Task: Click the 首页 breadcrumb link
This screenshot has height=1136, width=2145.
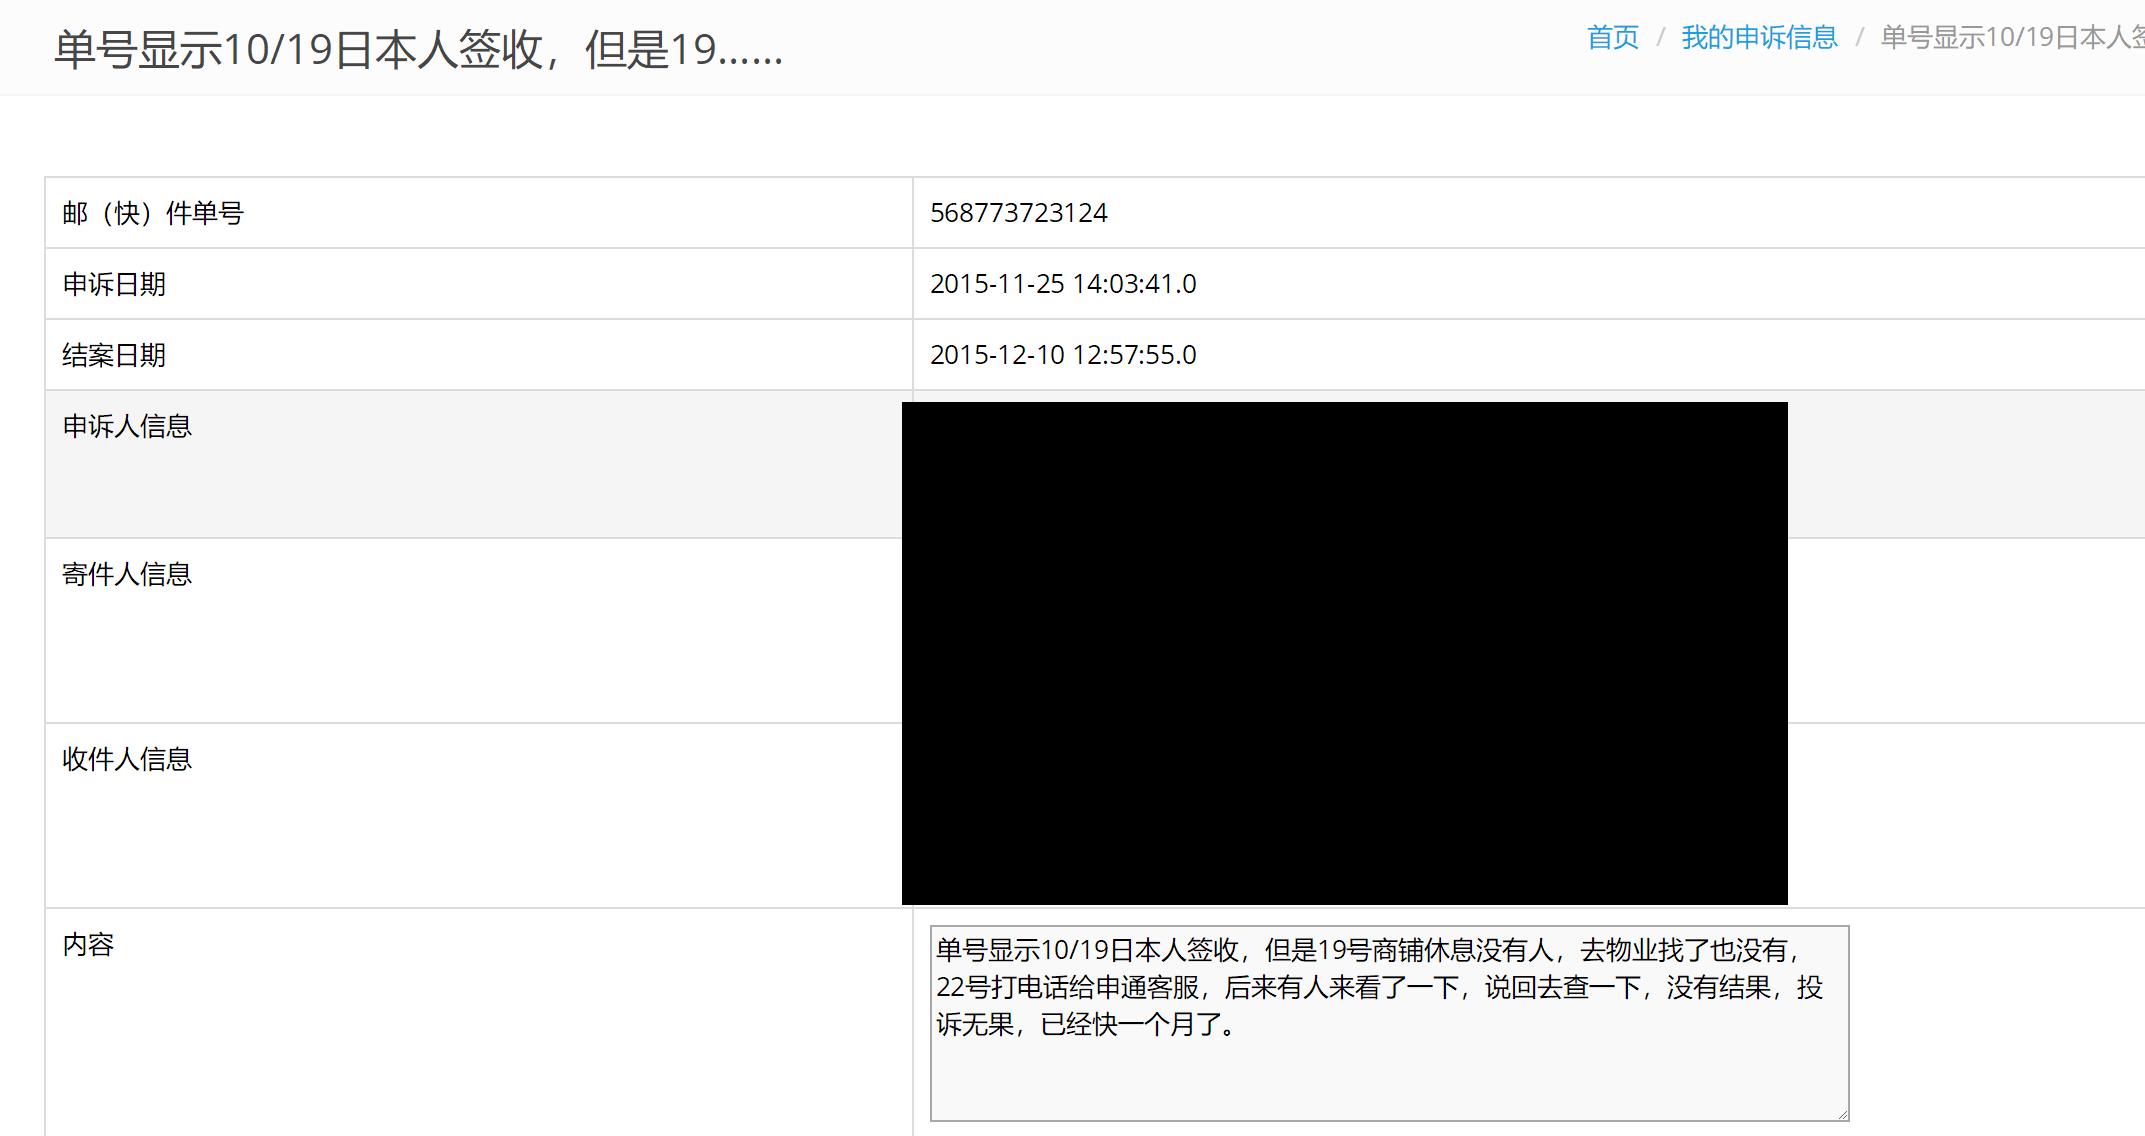Action: coord(1612,38)
